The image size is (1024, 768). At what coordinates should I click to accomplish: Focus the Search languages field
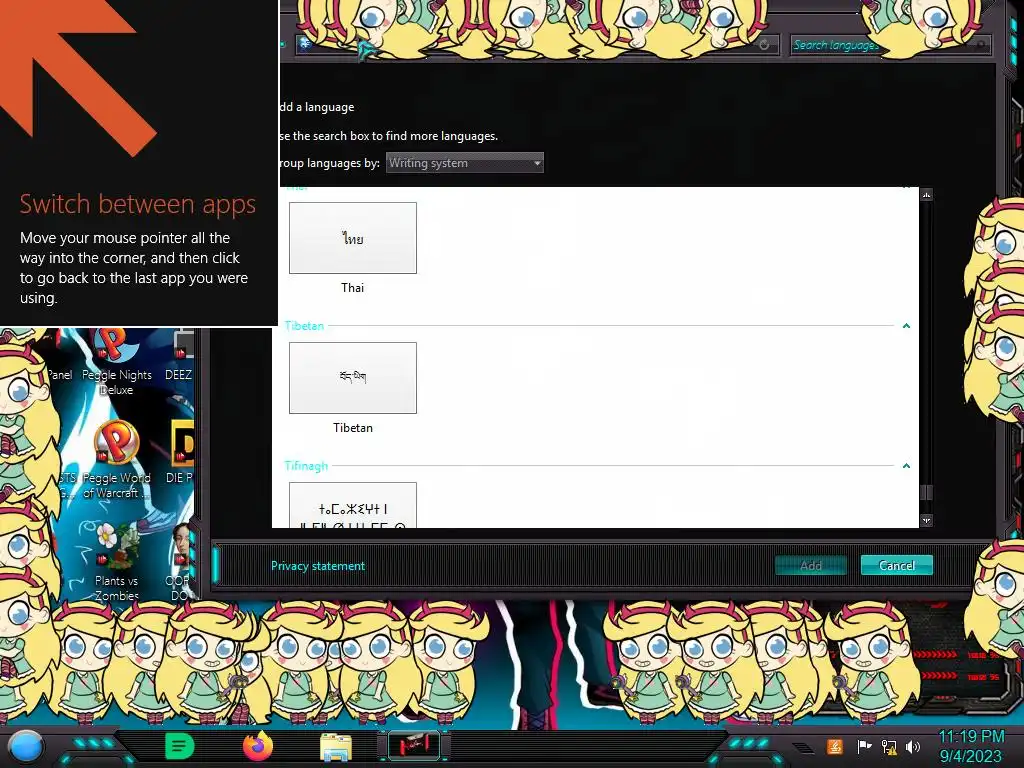point(889,45)
